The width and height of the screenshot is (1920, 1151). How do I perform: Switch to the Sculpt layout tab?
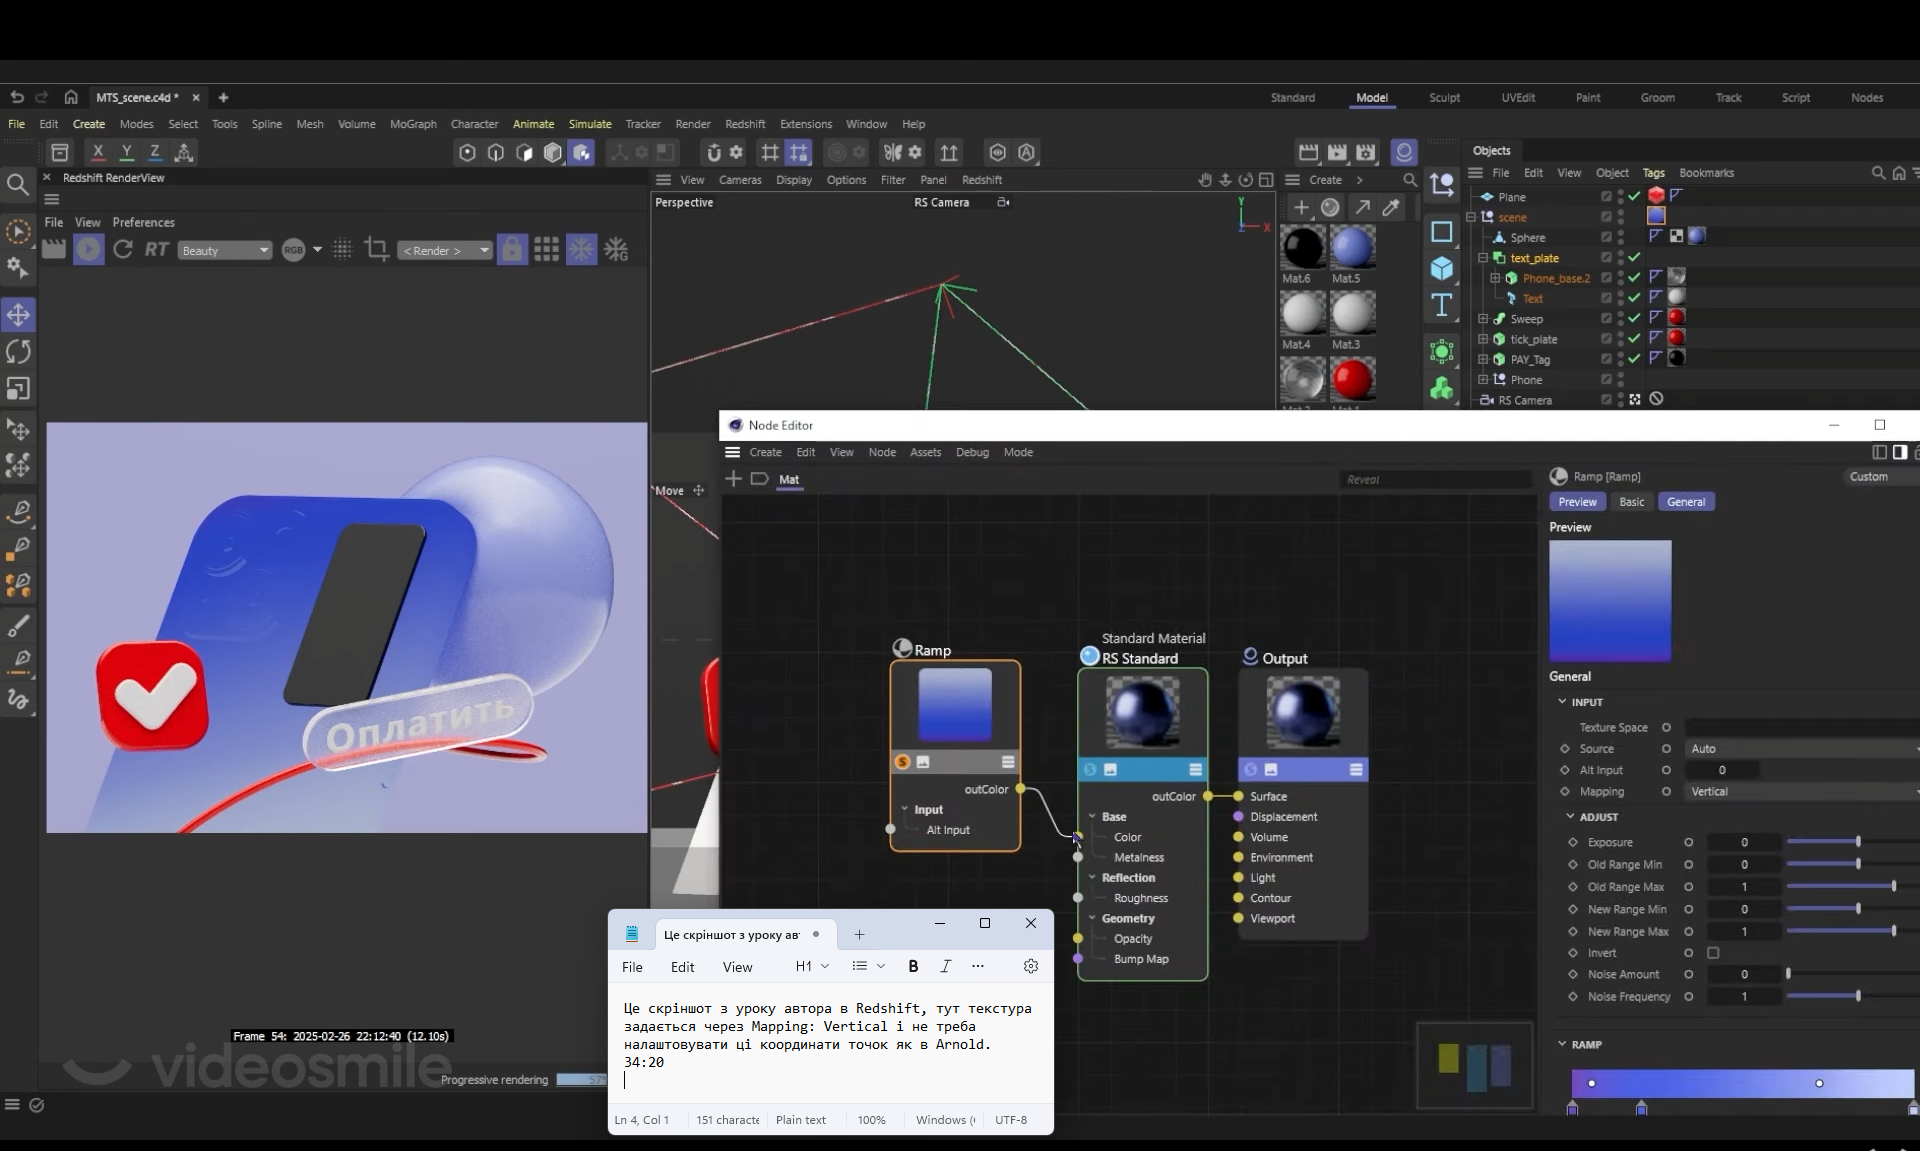coord(1444,97)
